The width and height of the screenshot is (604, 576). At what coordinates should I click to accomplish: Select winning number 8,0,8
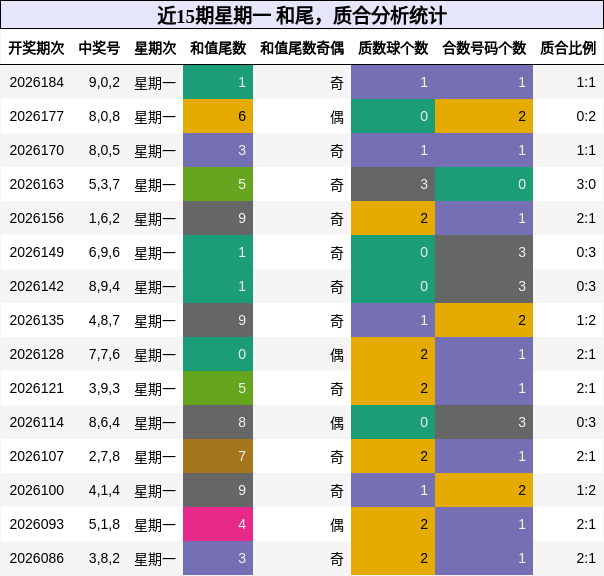pyautogui.click(x=104, y=116)
